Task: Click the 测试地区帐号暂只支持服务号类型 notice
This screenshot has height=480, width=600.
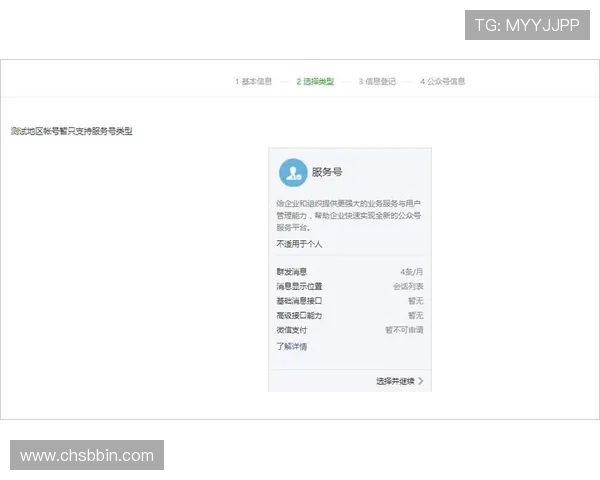Action: pyautogui.click(x=72, y=131)
